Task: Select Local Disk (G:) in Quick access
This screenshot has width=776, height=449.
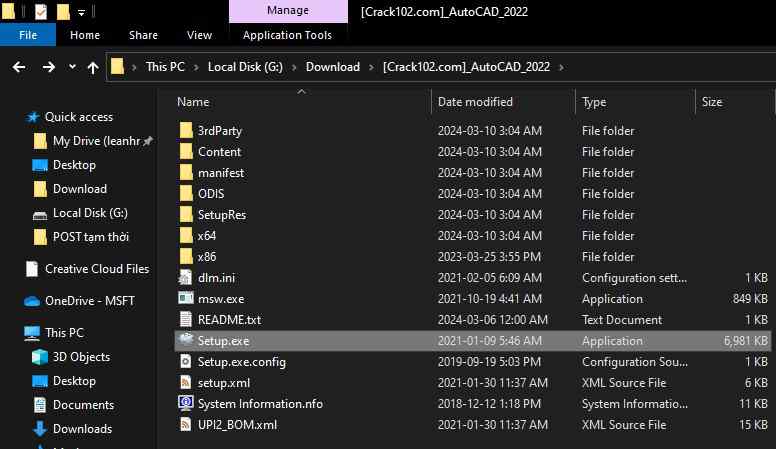Action: point(89,213)
